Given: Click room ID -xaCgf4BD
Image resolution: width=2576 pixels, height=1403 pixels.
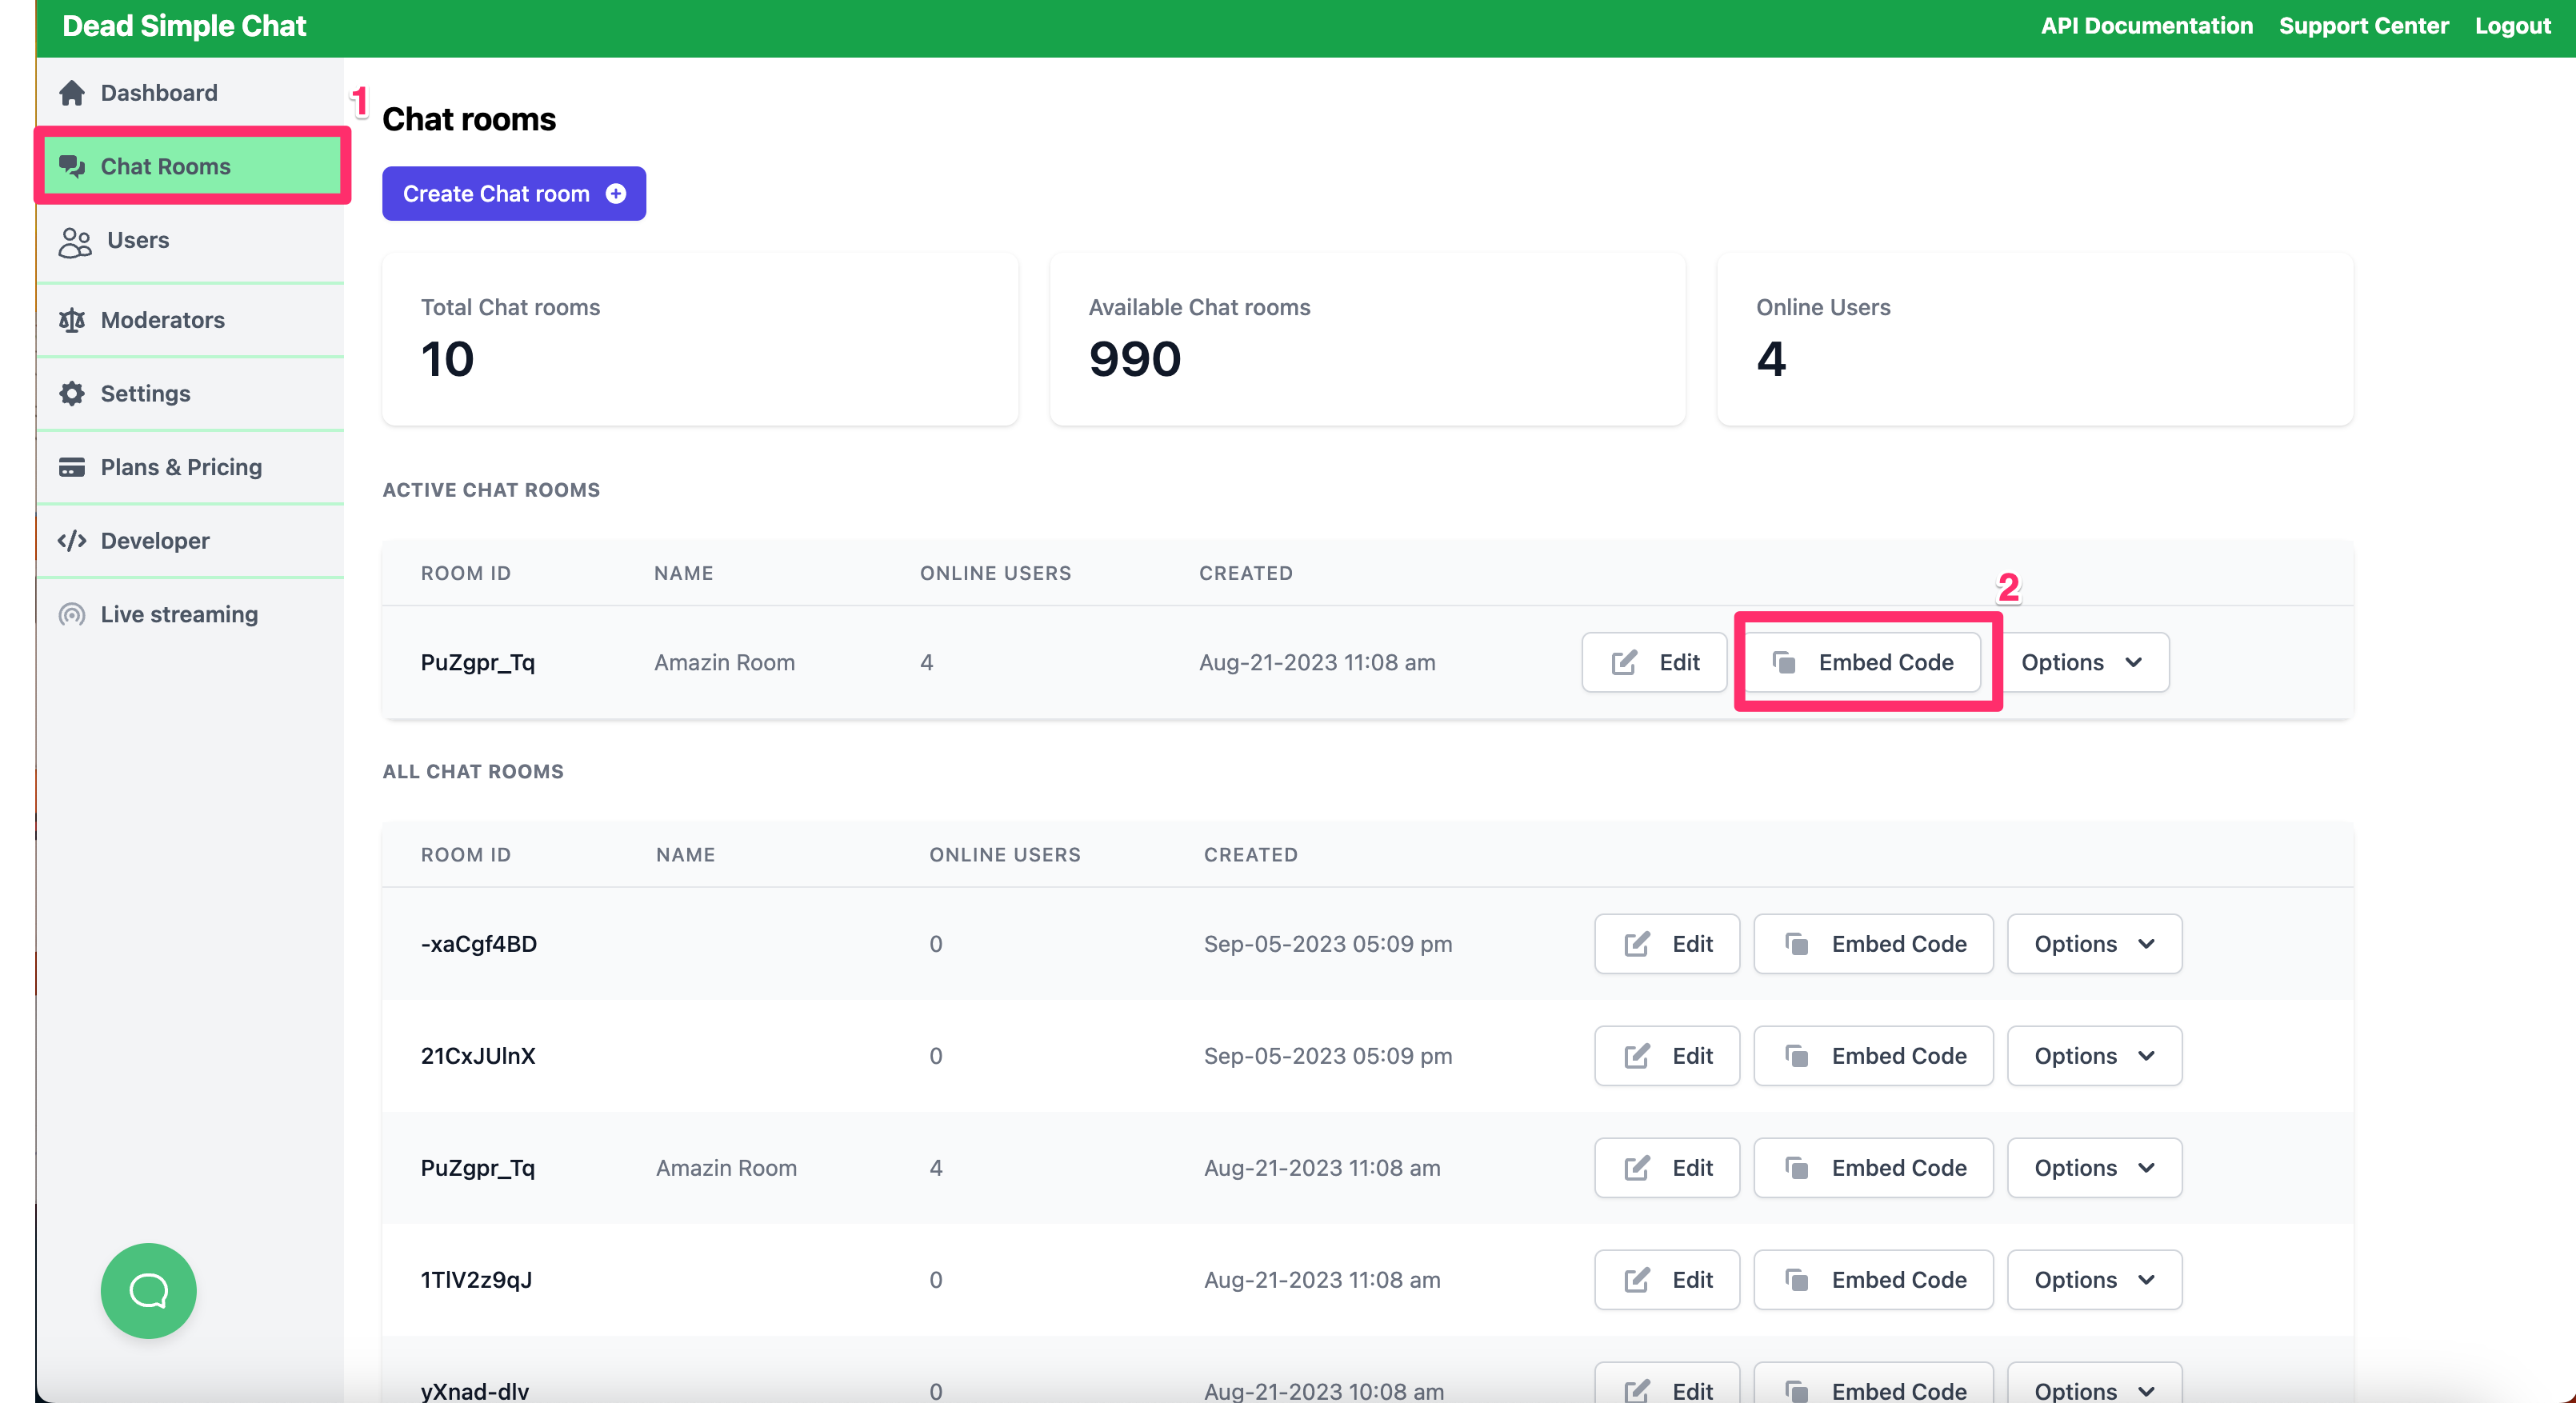Looking at the screenshot, I should click(479, 944).
